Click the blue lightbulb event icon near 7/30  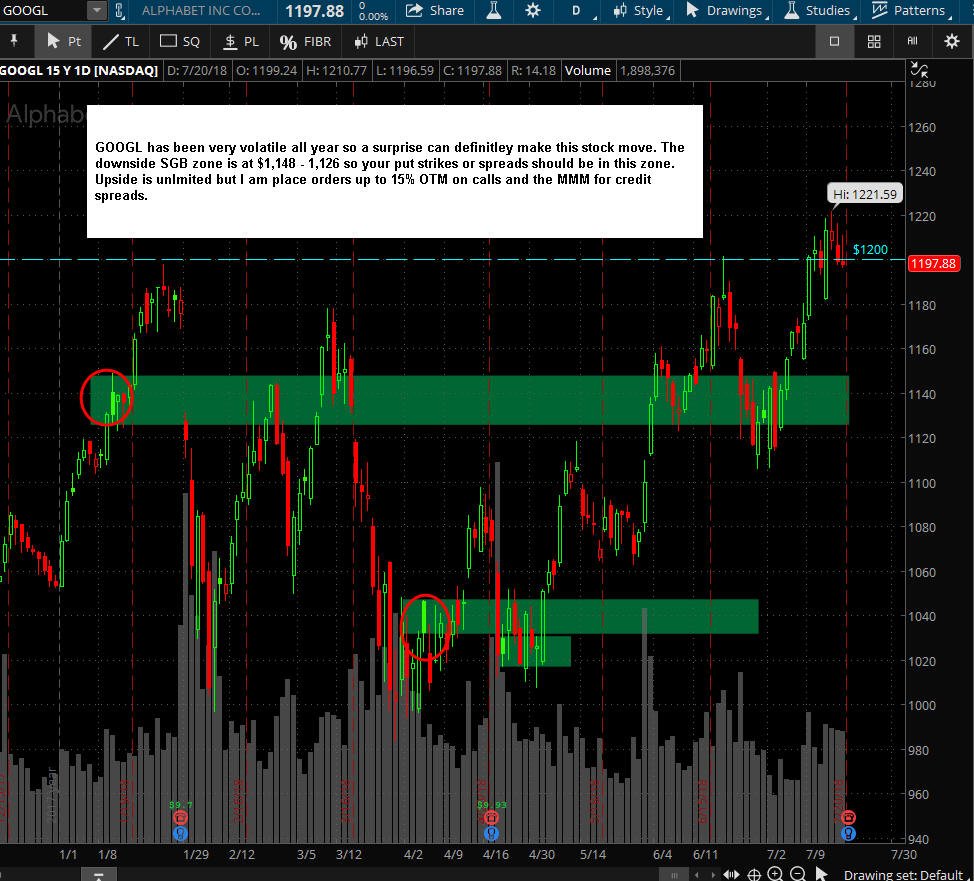point(848,833)
